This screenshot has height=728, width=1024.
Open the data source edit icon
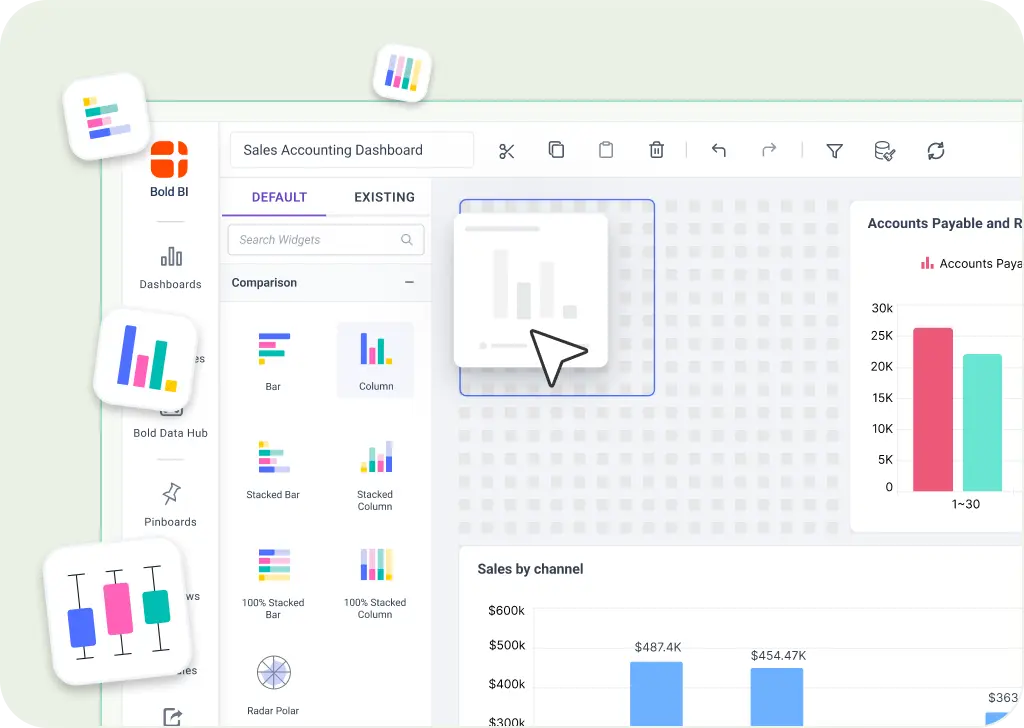click(x=884, y=151)
